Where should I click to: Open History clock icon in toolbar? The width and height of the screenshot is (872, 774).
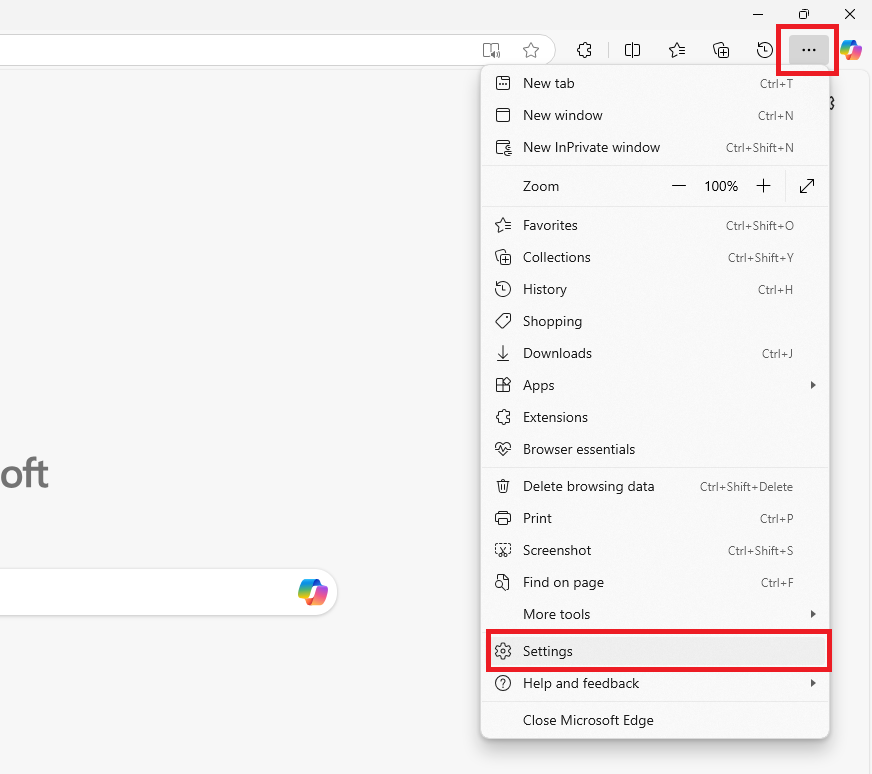coord(765,50)
